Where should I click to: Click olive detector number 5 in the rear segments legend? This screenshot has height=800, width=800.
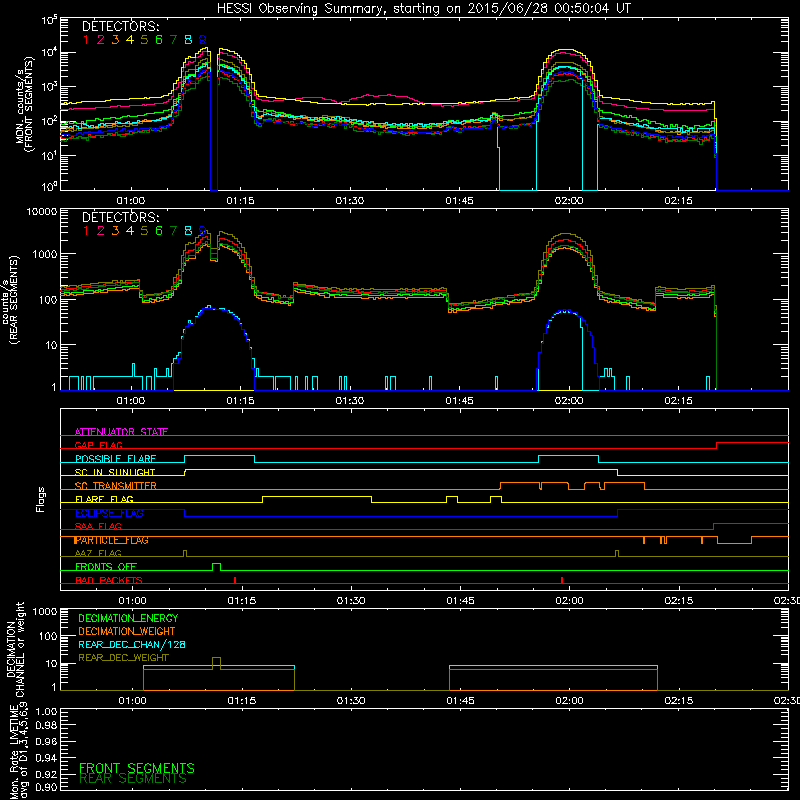pos(144,231)
